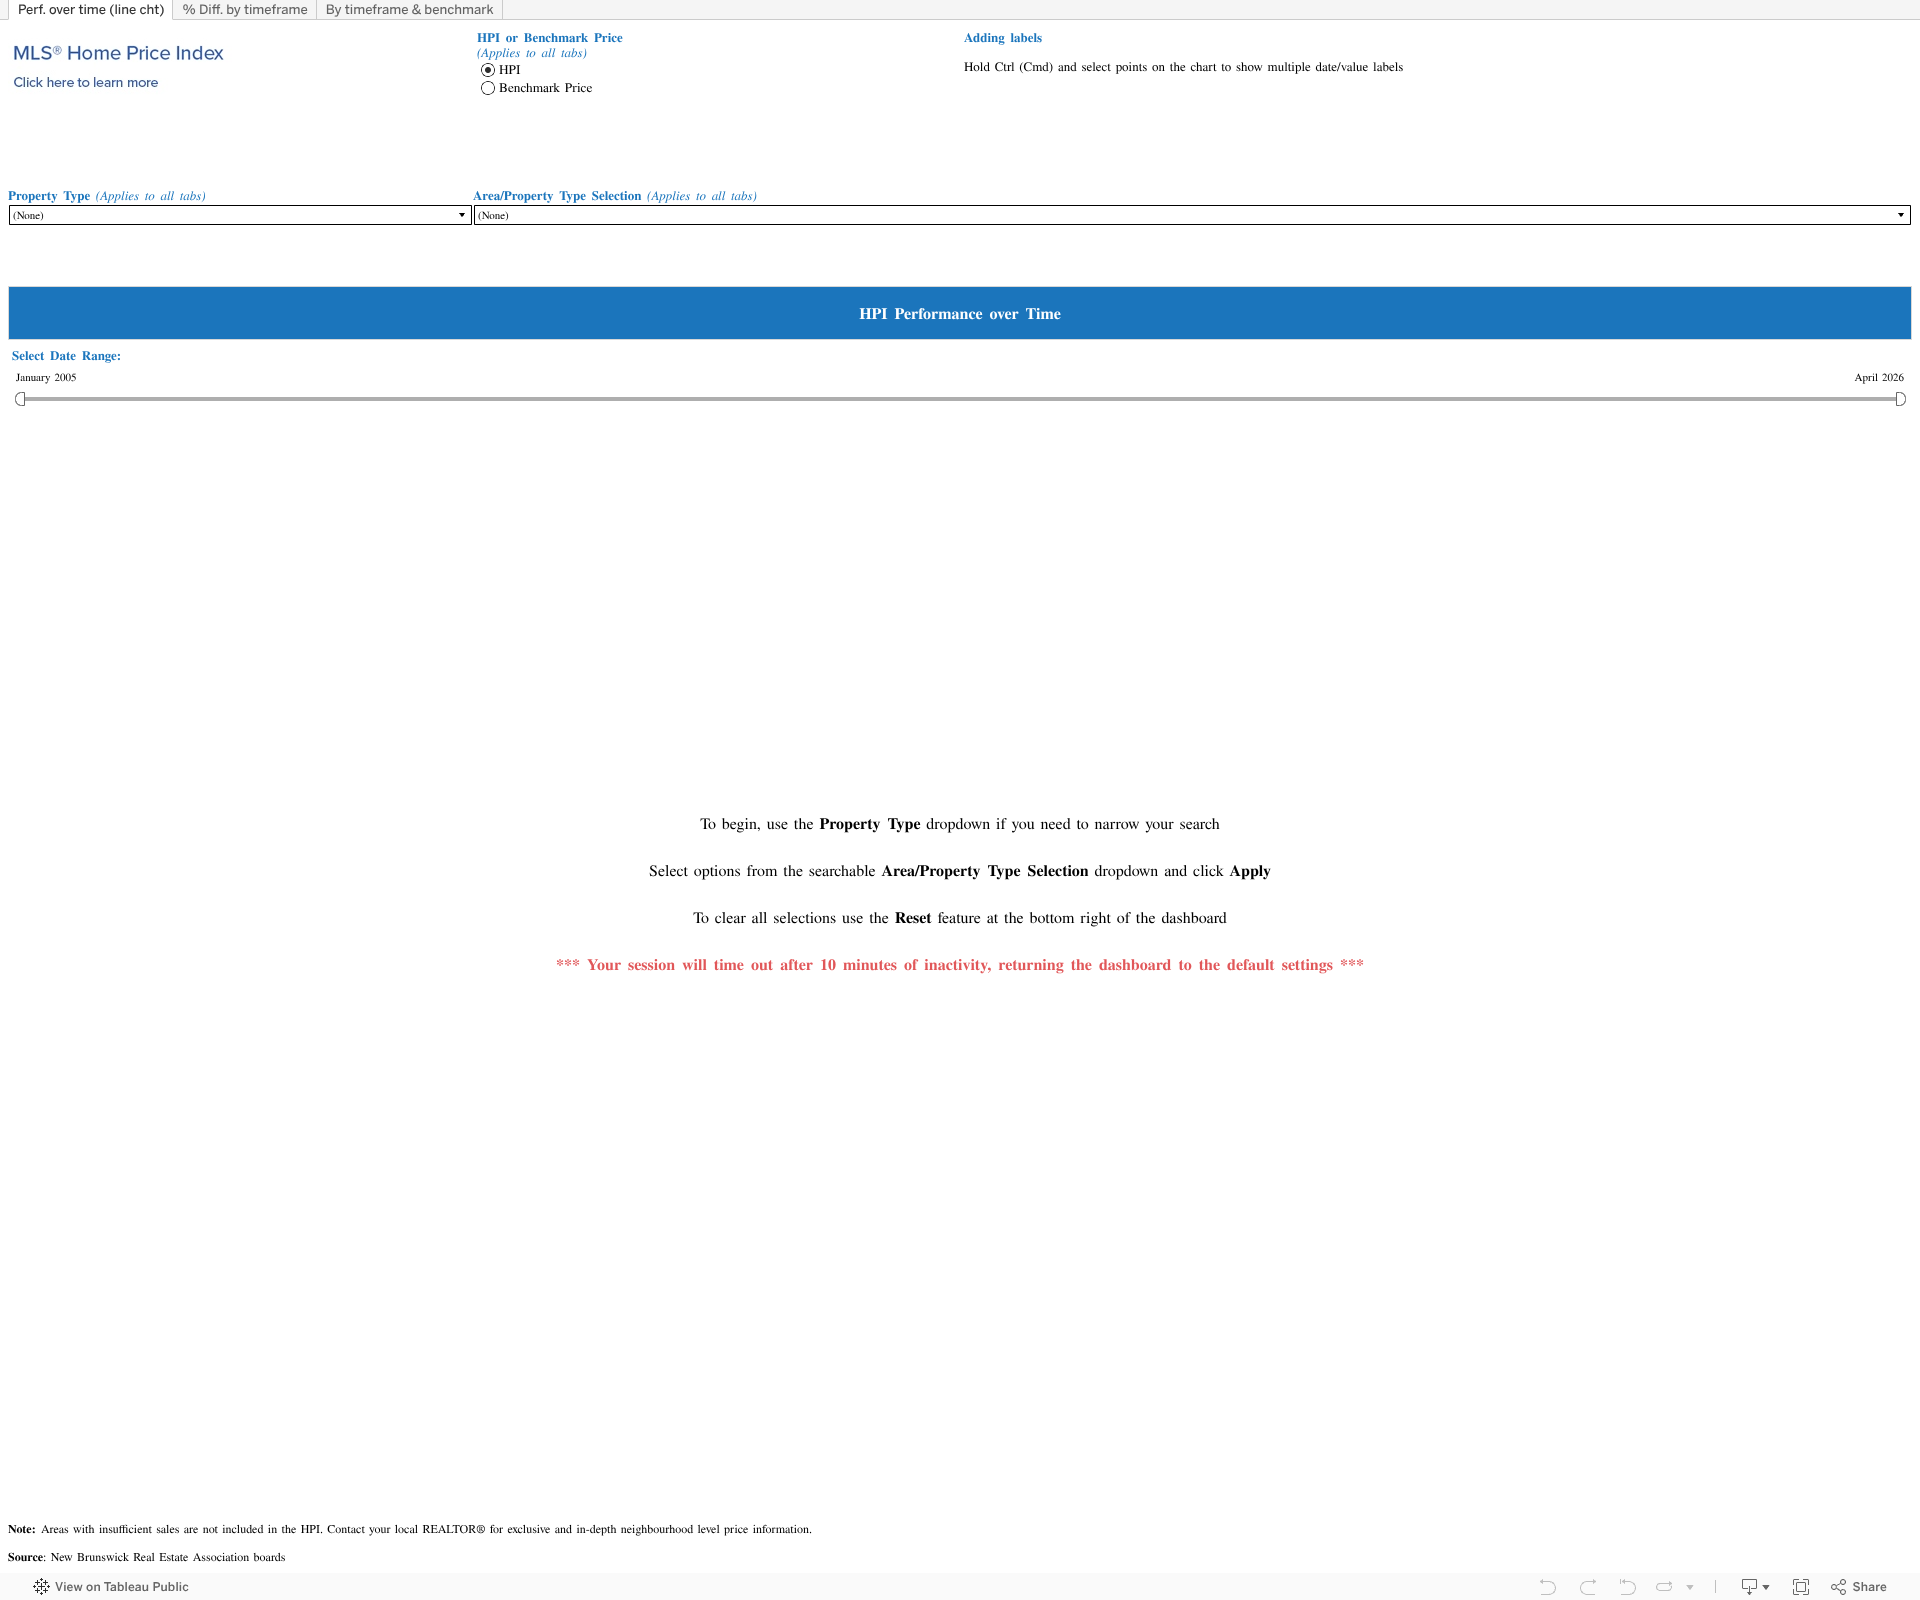Image resolution: width=1920 pixels, height=1600 pixels.
Task: Click the January 2005 start slider handle
Action: 20,399
